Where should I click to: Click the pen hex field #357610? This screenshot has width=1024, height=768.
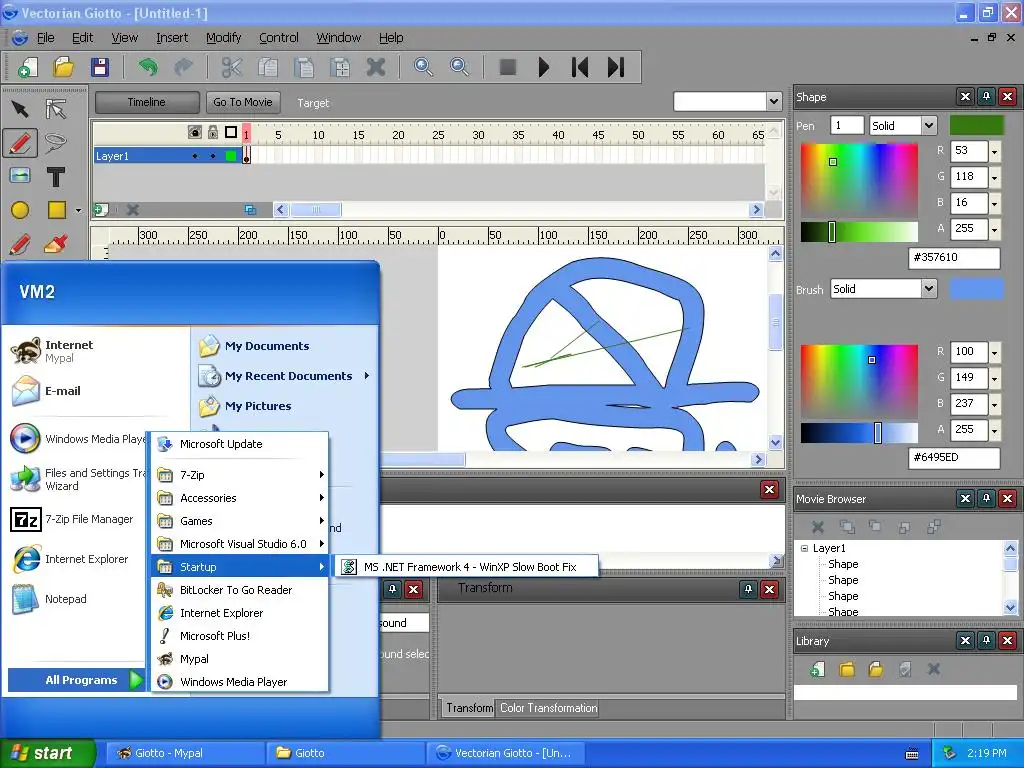tap(954, 257)
